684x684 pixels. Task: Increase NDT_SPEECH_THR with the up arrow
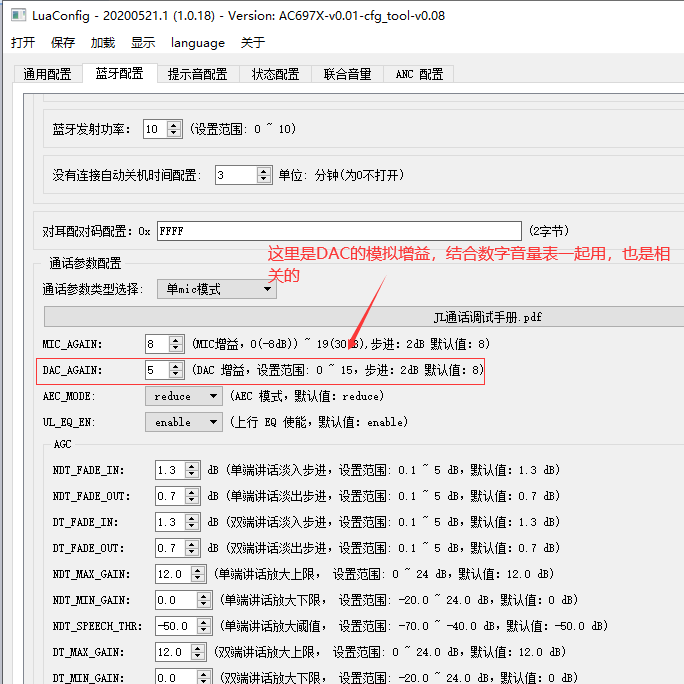[x=204, y=622]
